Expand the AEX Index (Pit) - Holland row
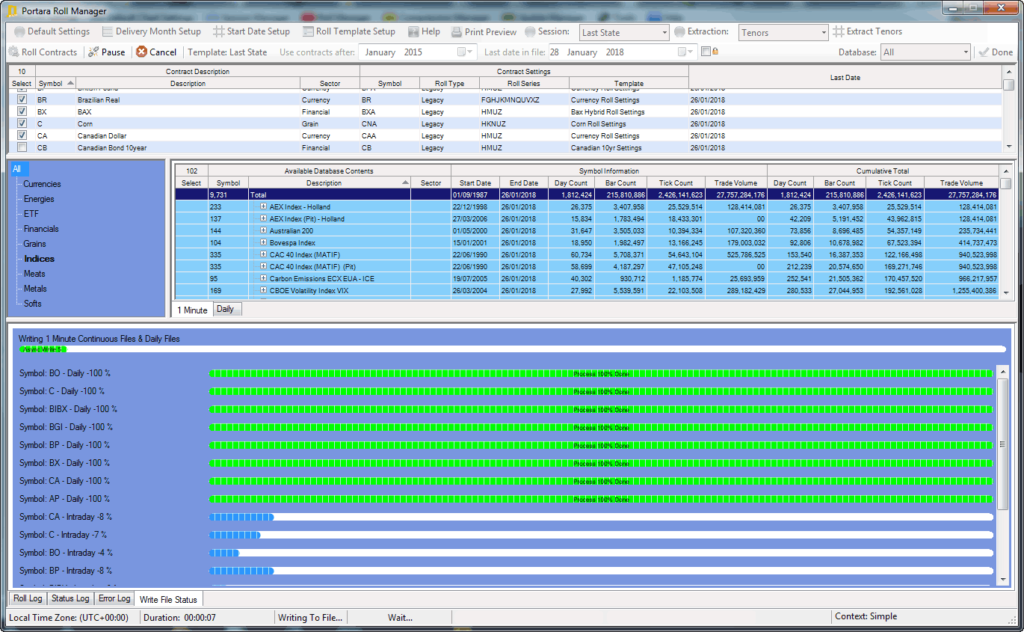Screen dimensions: 1024x632 (x=263, y=219)
